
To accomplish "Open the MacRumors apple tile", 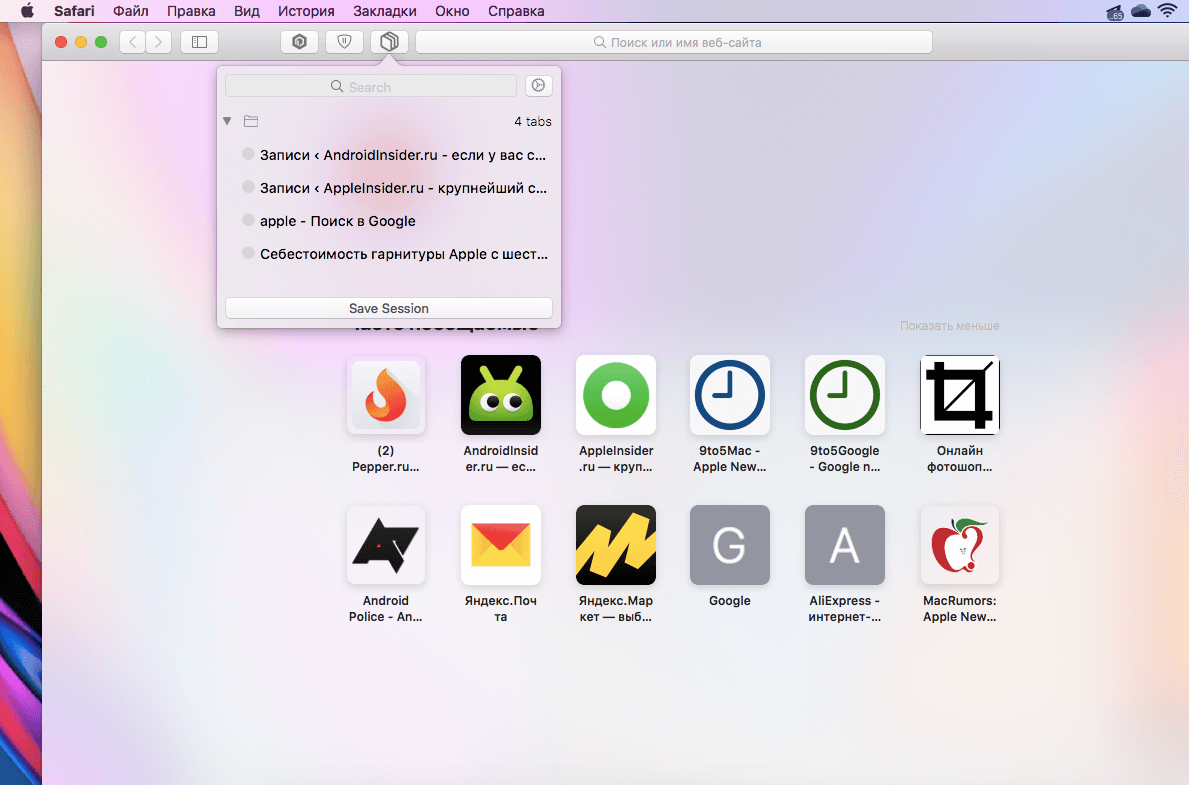I will click(x=959, y=545).
